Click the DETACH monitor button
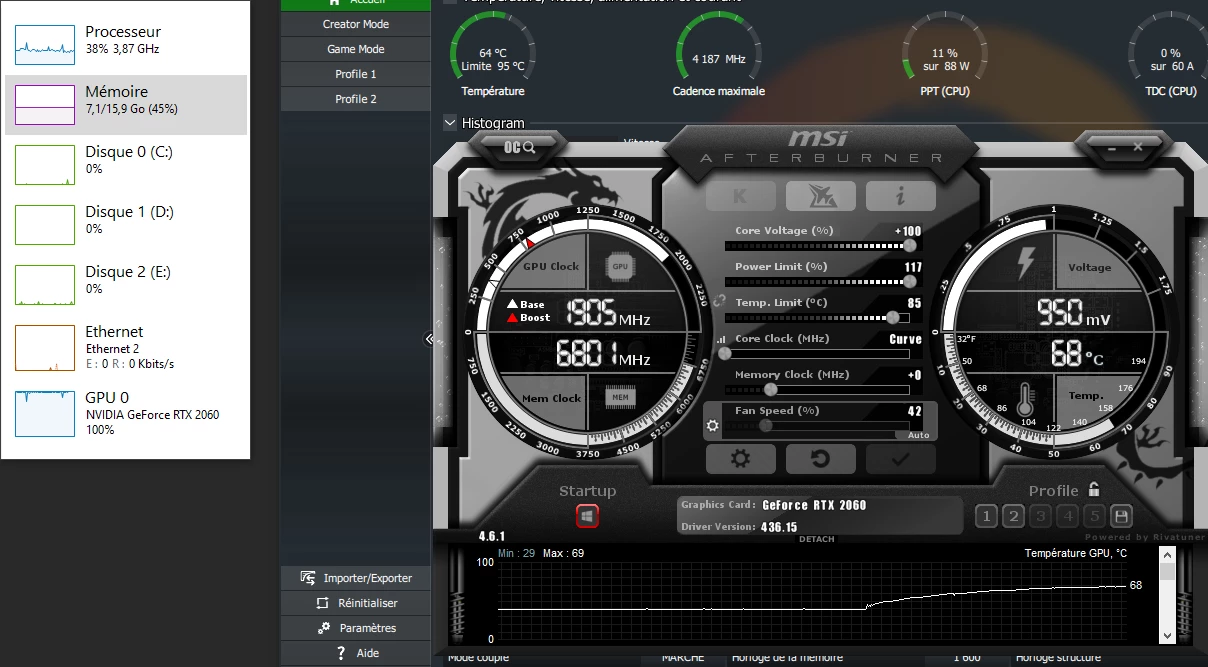The width and height of the screenshot is (1208, 667). point(816,539)
